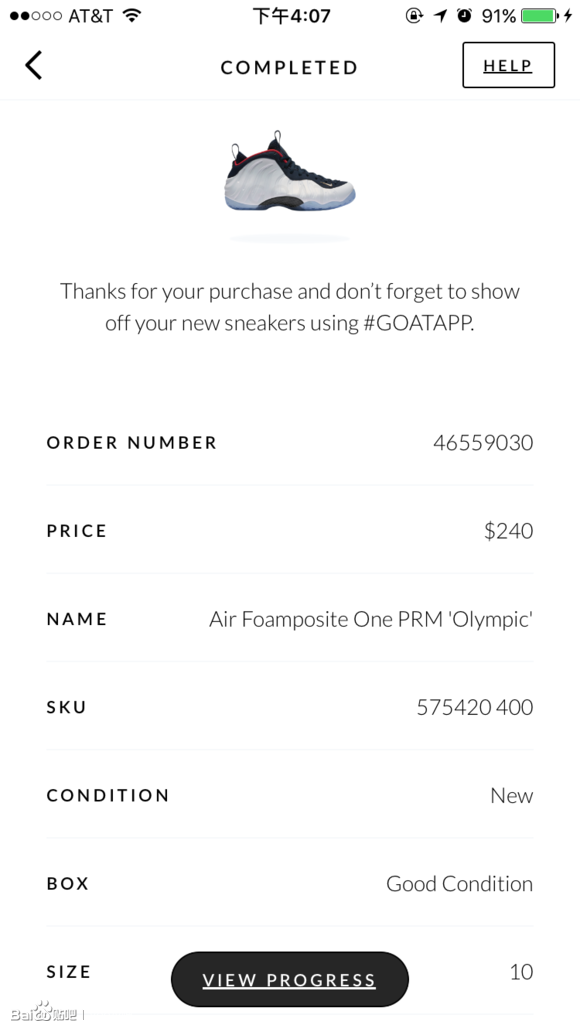Image resolution: width=580 pixels, height=1032 pixels.
Task: Tap the alarm clock status icon
Action: pyautogui.click(x=465, y=15)
